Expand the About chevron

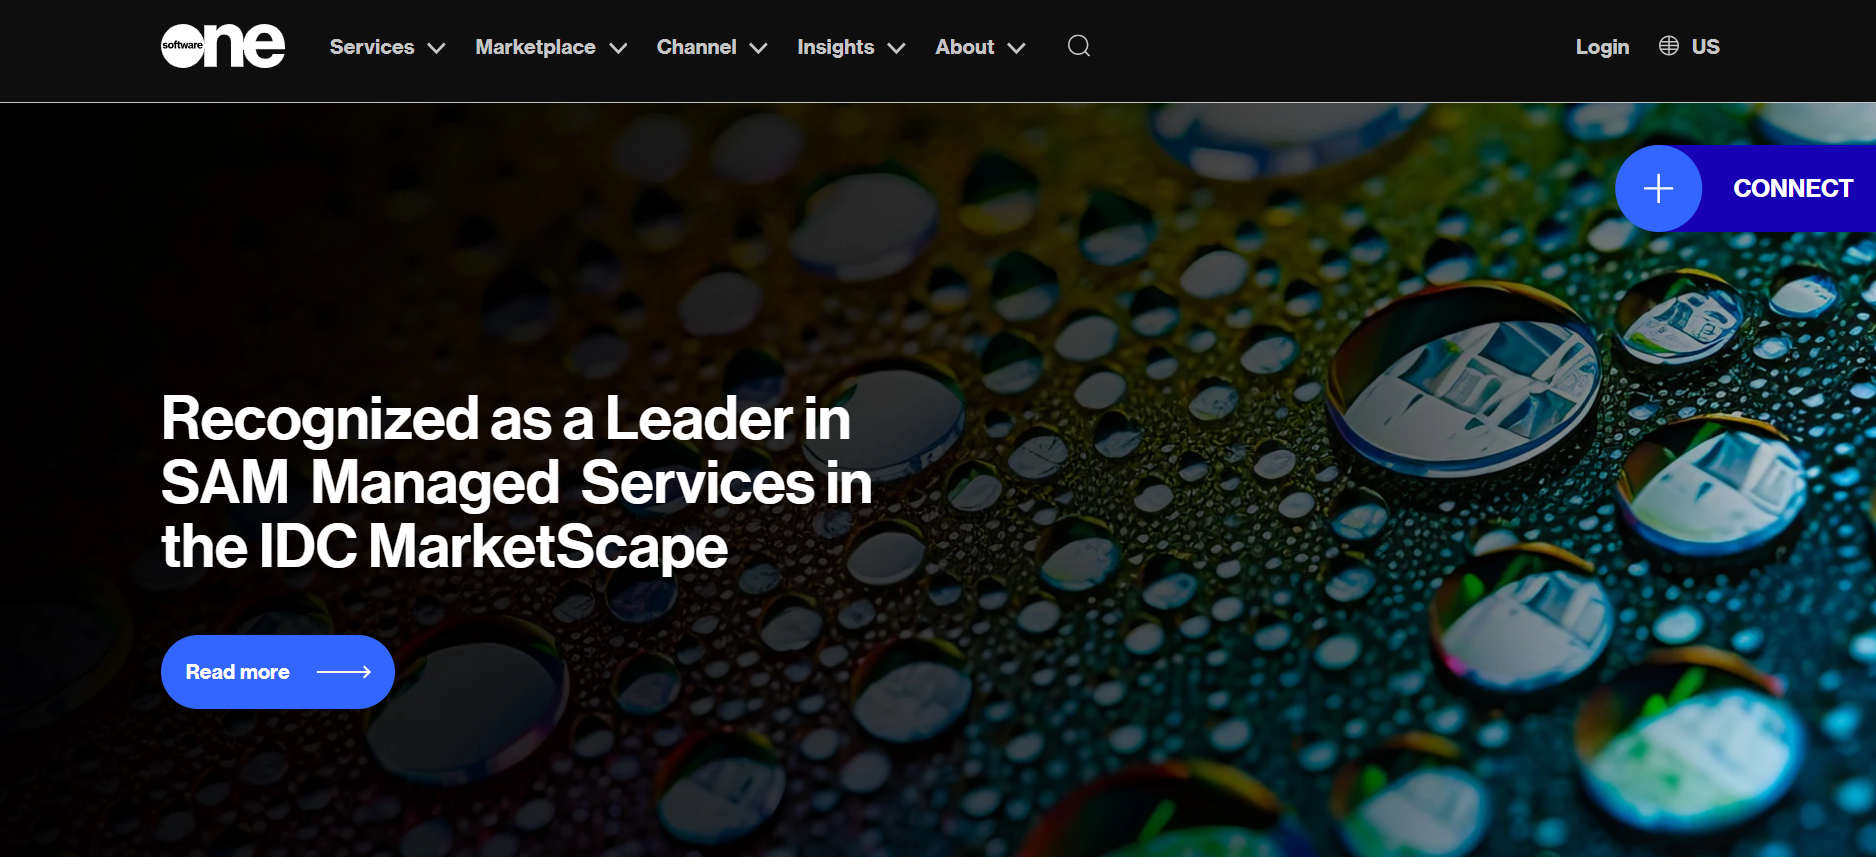[x=1016, y=48]
